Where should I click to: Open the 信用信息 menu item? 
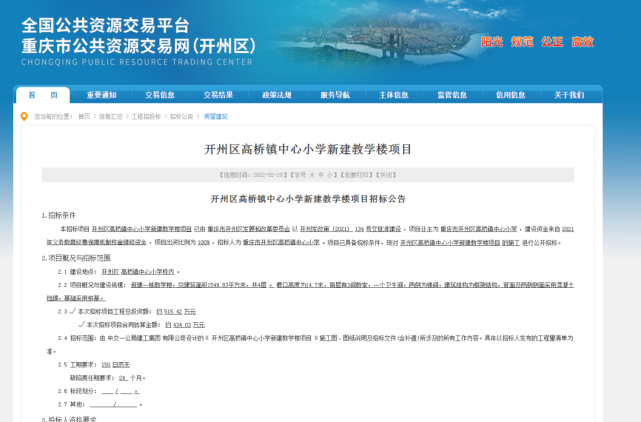tap(511, 95)
